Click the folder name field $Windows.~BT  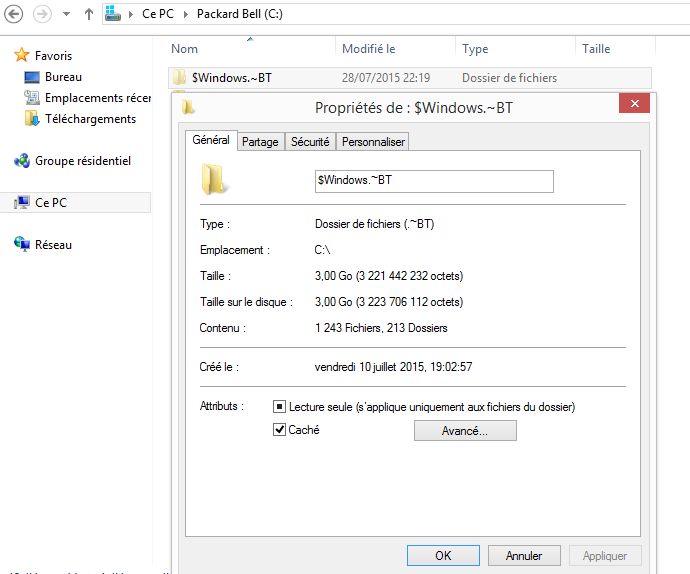point(434,181)
